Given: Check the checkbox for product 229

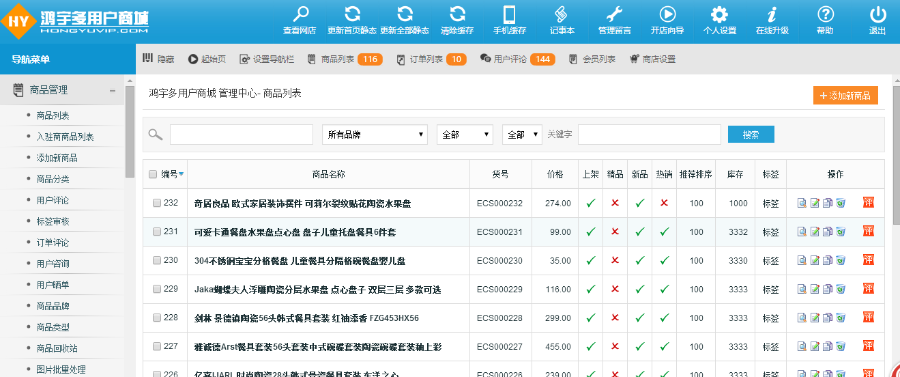Looking at the screenshot, I should click(157, 289).
